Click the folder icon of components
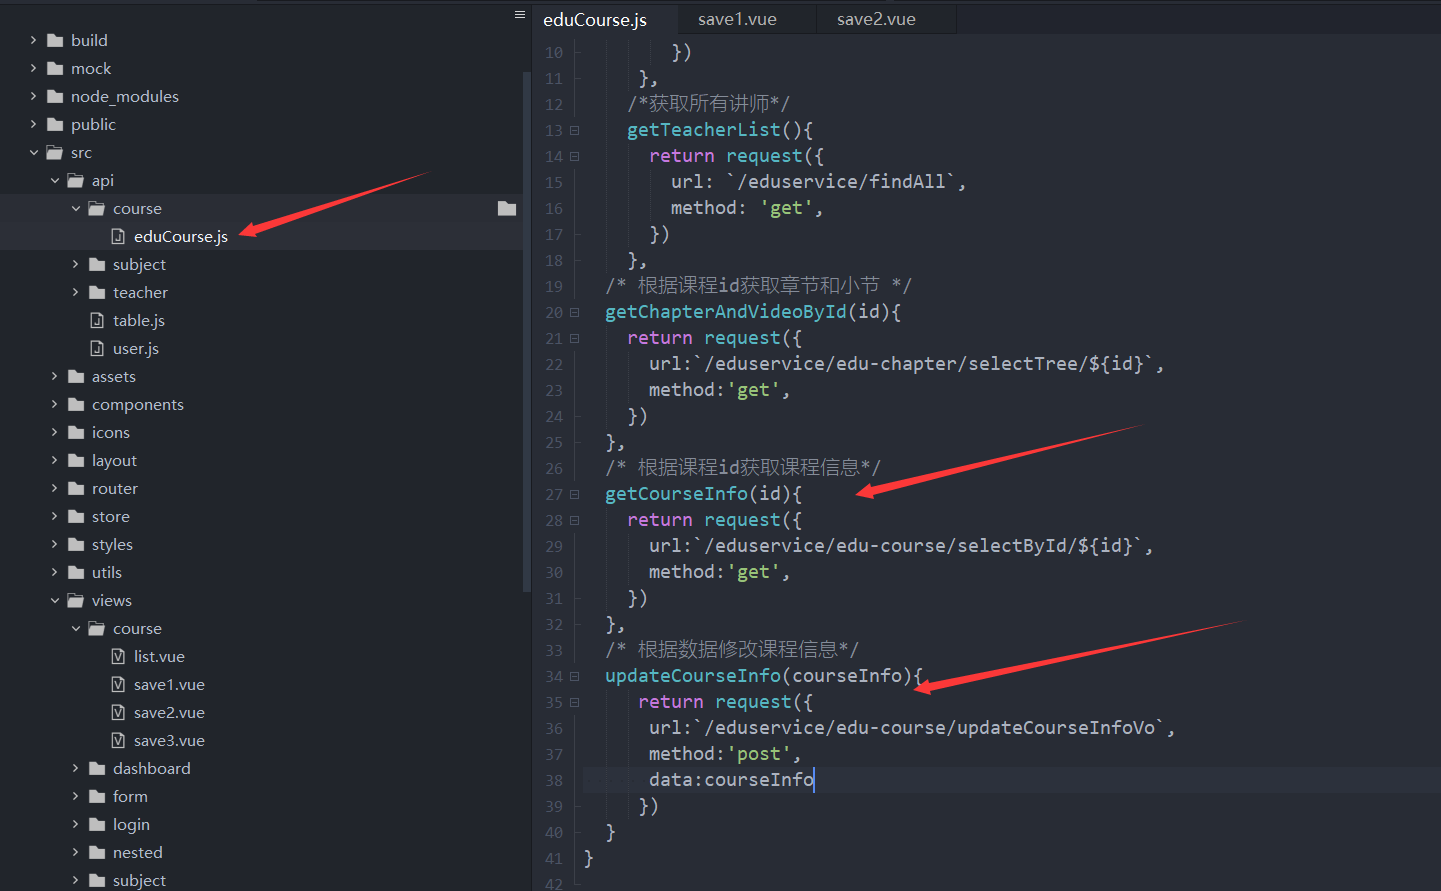The width and height of the screenshot is (1441, 891). point(76,405)
